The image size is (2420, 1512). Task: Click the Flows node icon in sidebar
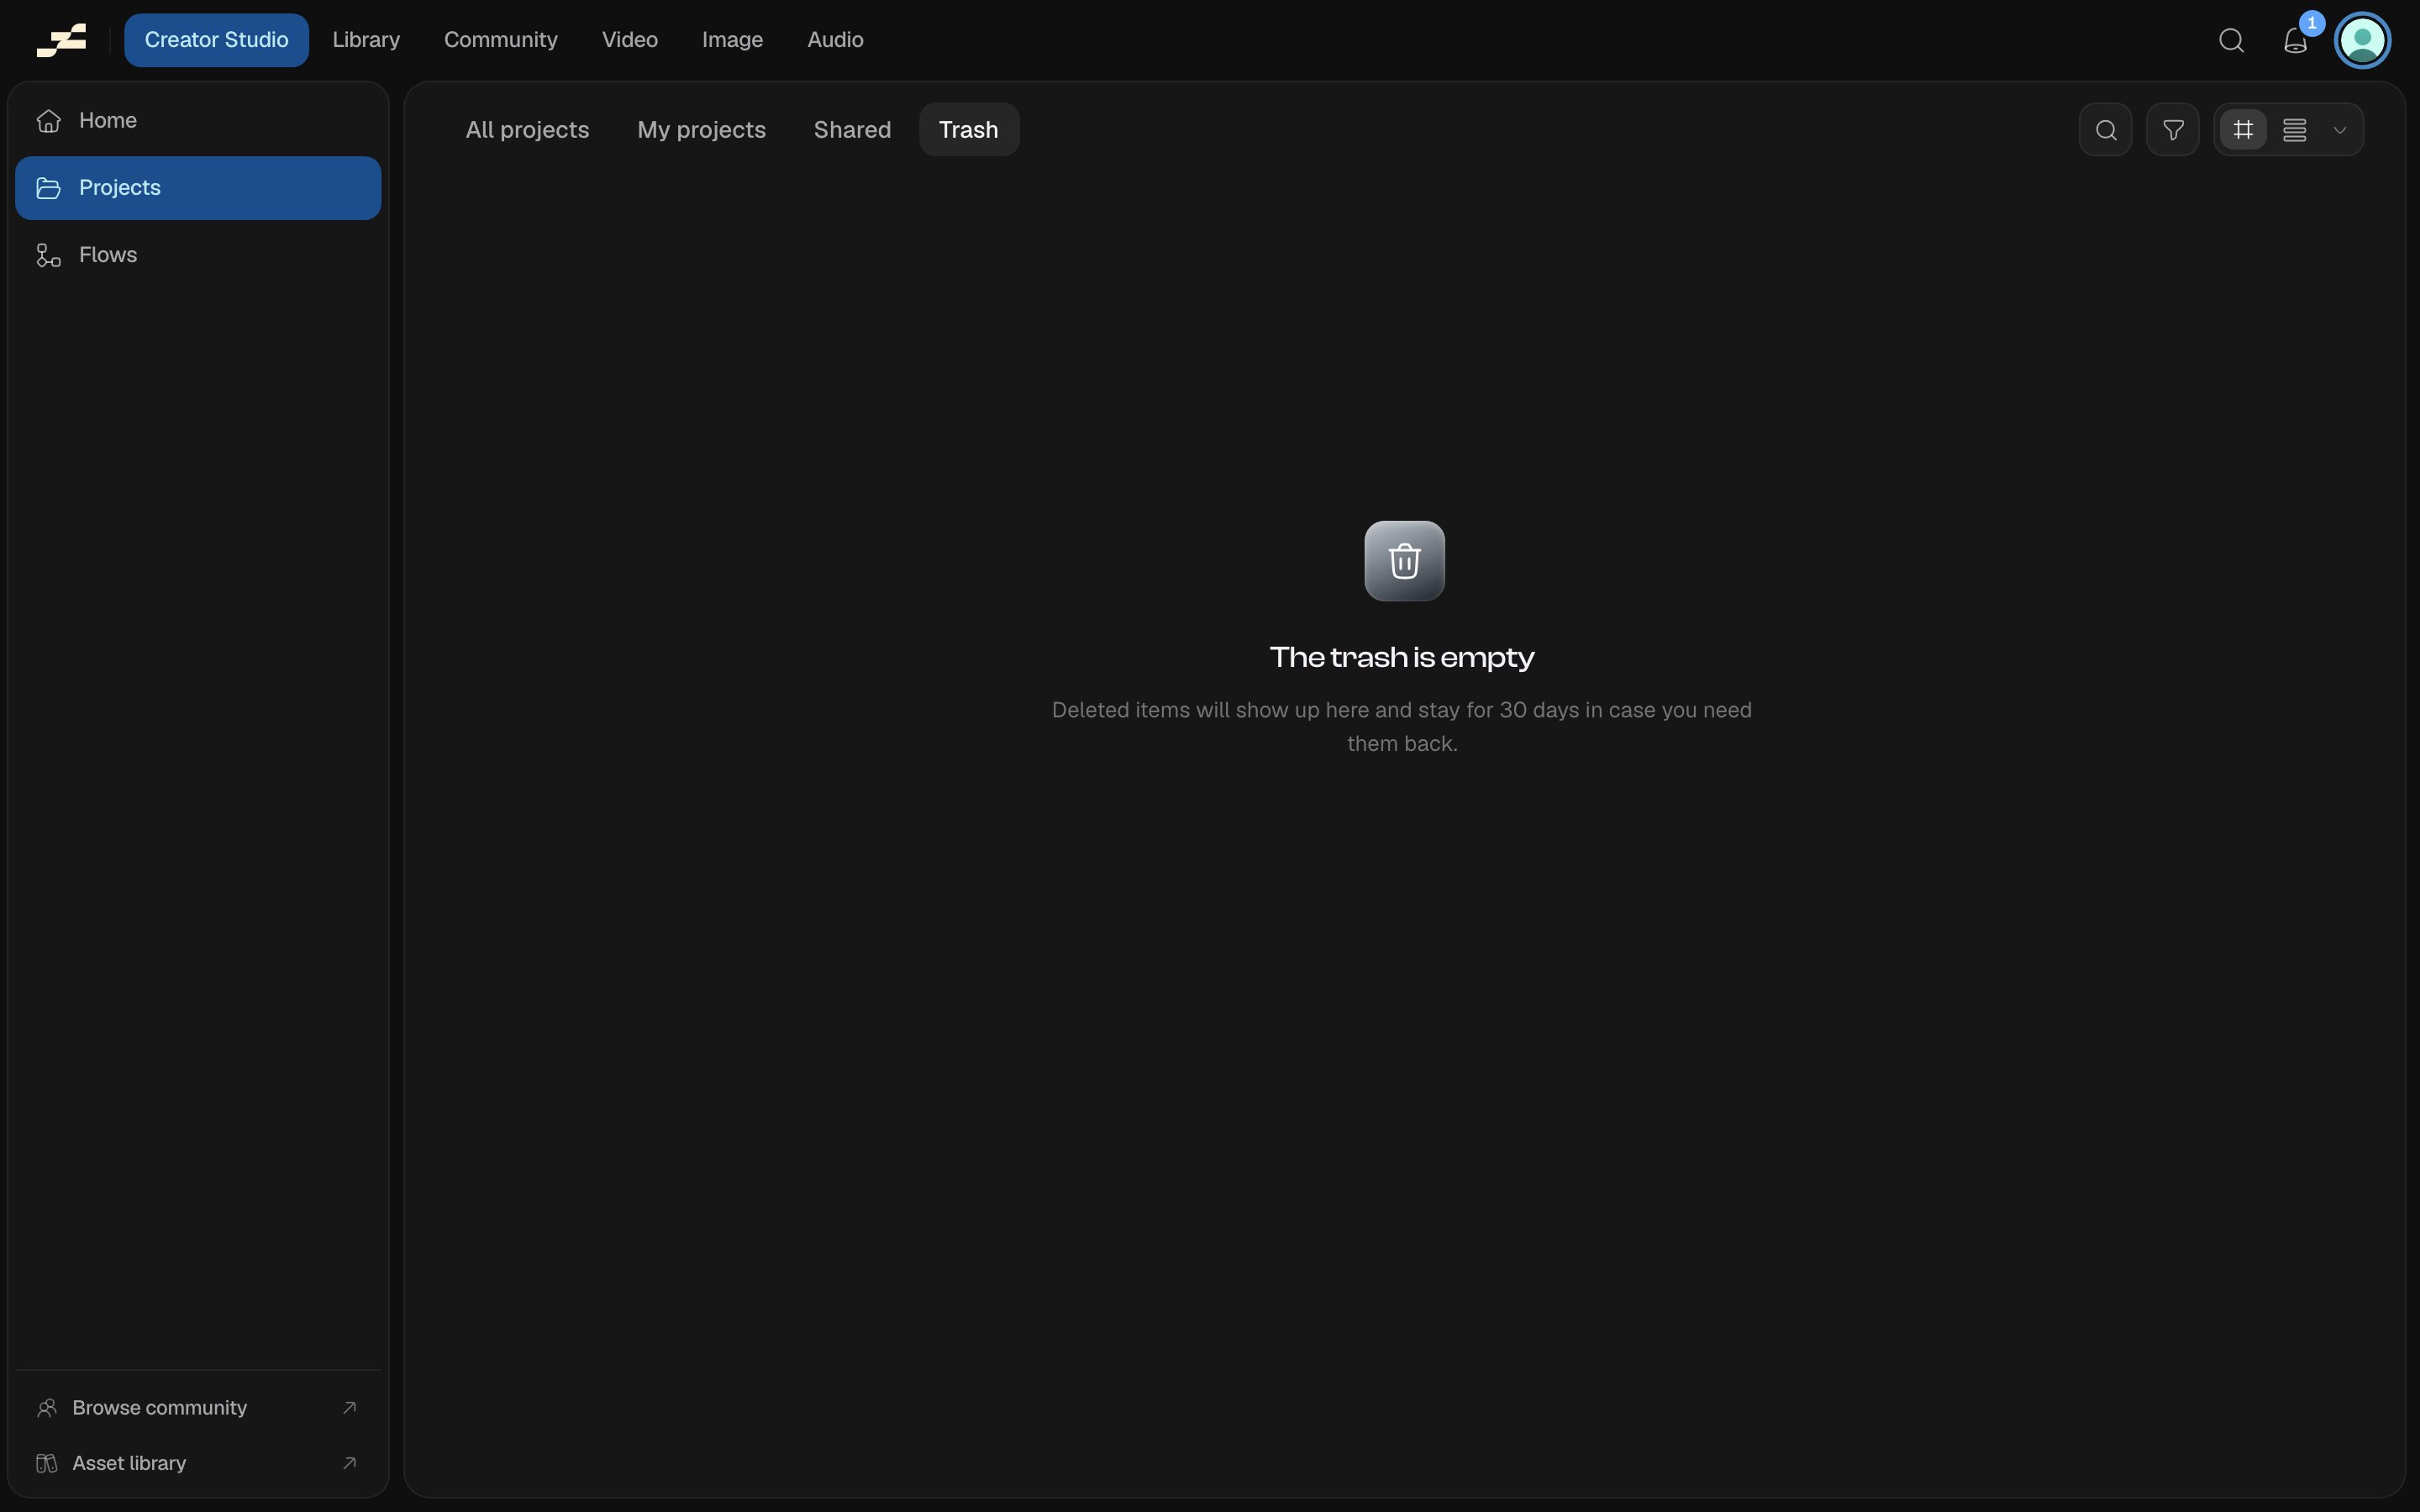click(x=48, y=255)
